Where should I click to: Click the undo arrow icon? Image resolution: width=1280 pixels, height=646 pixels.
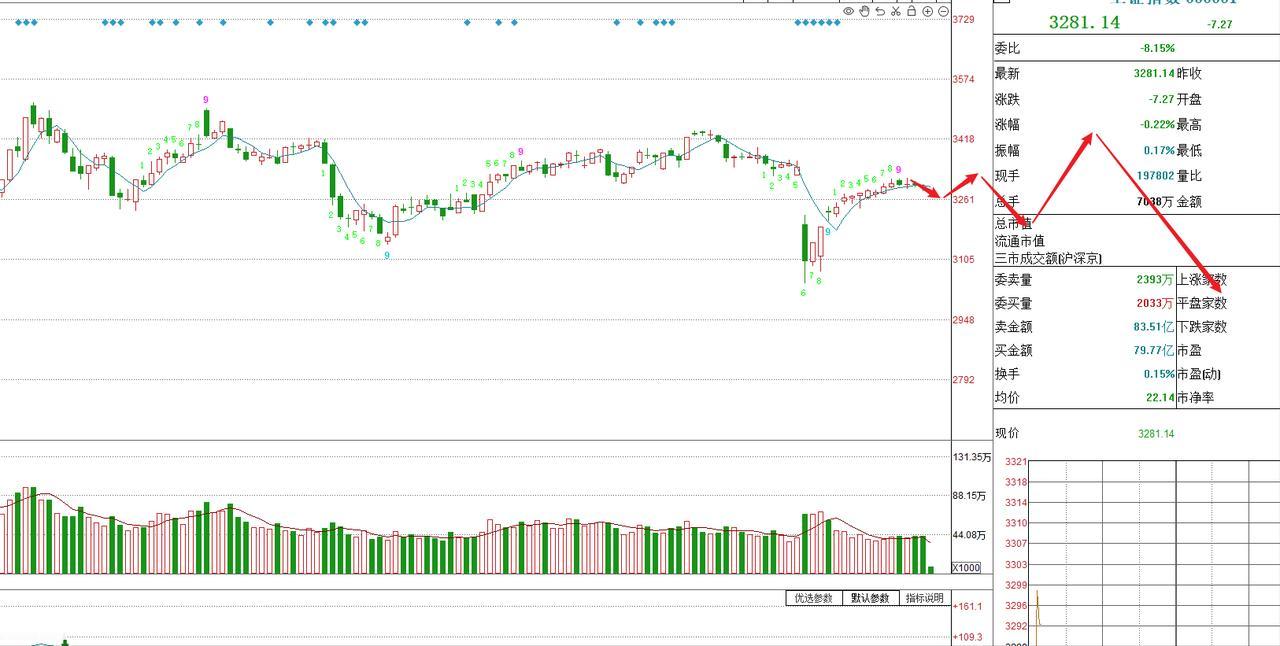coord(880,11)
